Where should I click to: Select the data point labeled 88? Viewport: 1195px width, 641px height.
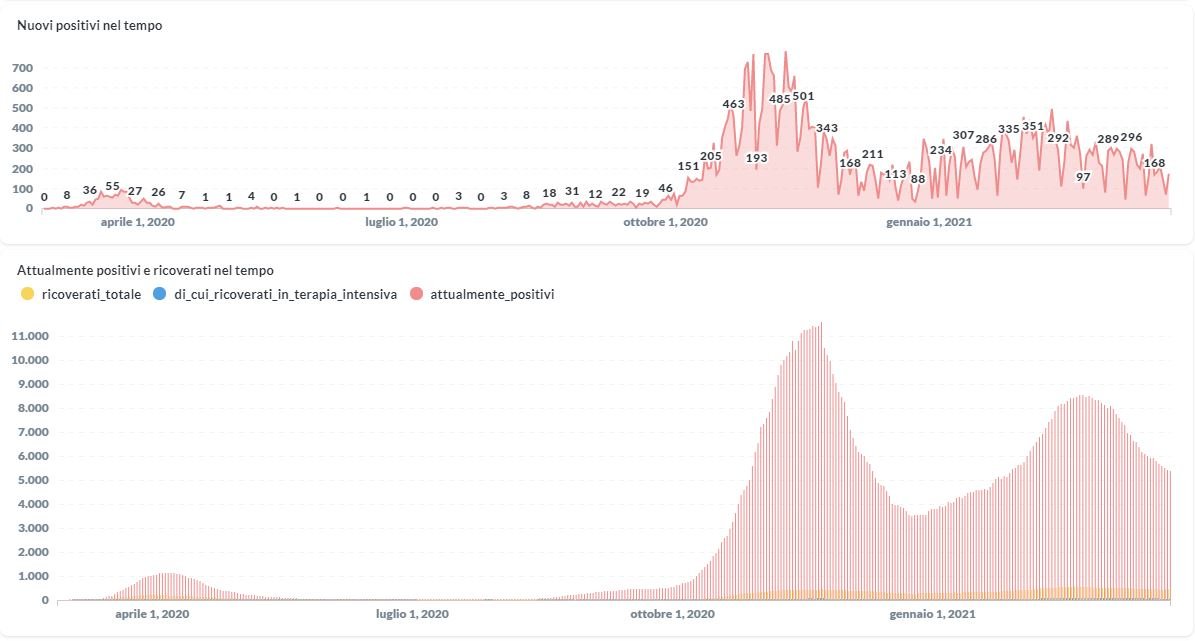pos(918,179)
